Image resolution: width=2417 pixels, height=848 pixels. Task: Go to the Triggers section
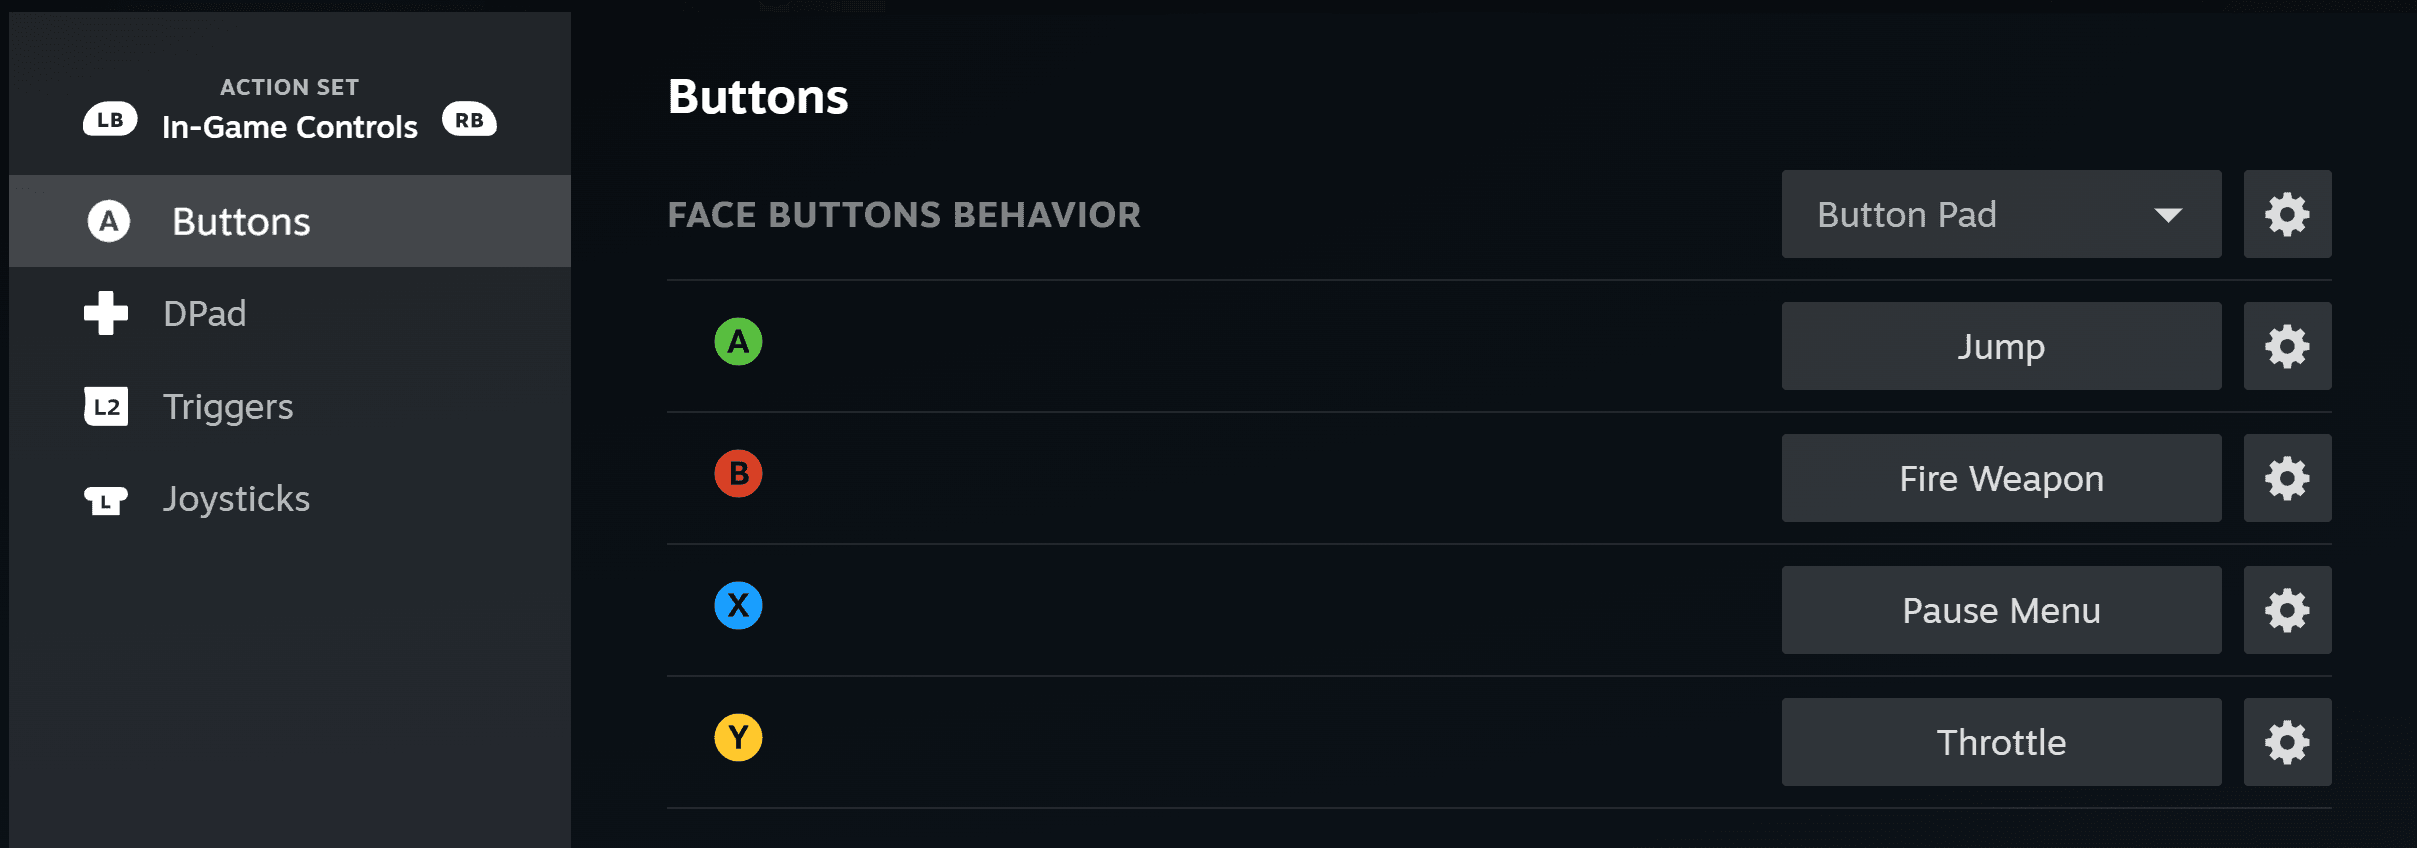pos(227,407)
